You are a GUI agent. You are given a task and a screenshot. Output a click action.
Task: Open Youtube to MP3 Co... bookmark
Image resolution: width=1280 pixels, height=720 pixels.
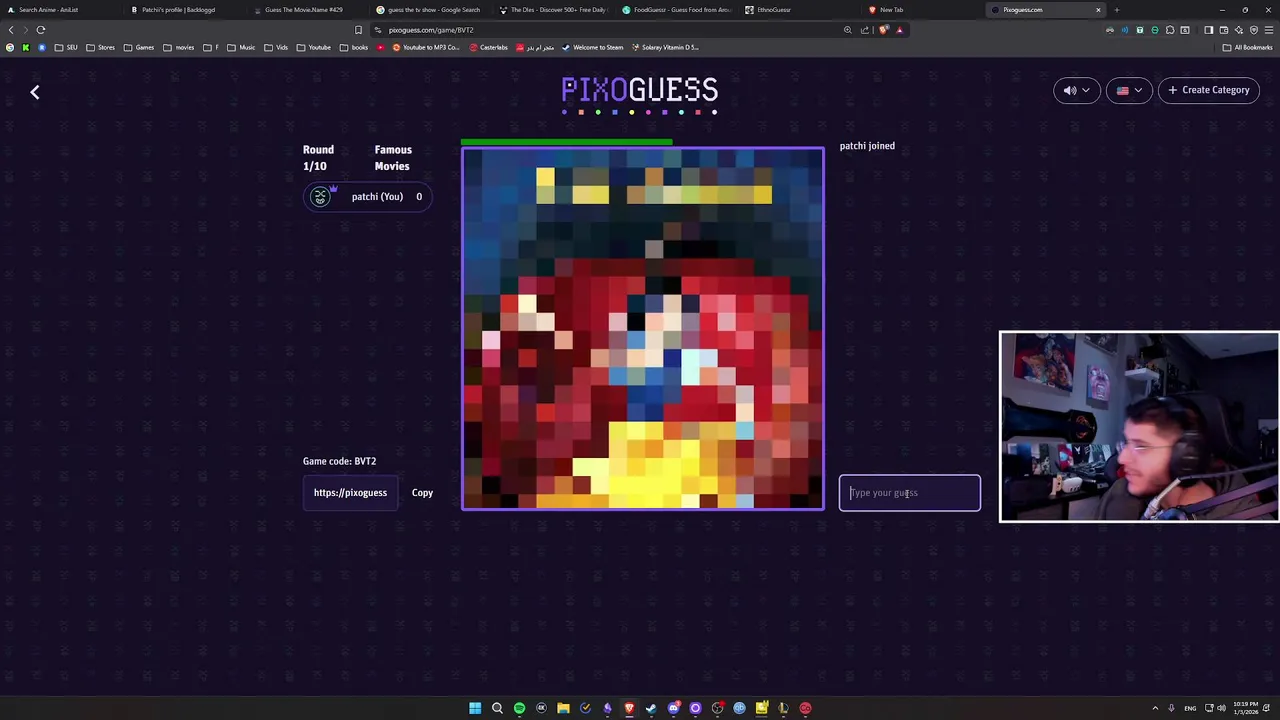pyautogui.click(x=426, y=47)
